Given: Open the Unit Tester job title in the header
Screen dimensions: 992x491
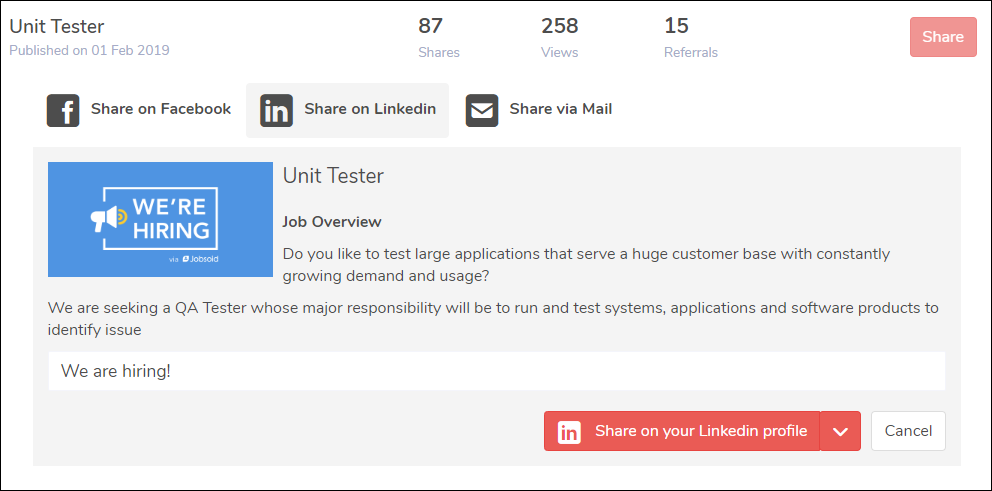Looking at the screenshot, I should click(x=57, y=26).
